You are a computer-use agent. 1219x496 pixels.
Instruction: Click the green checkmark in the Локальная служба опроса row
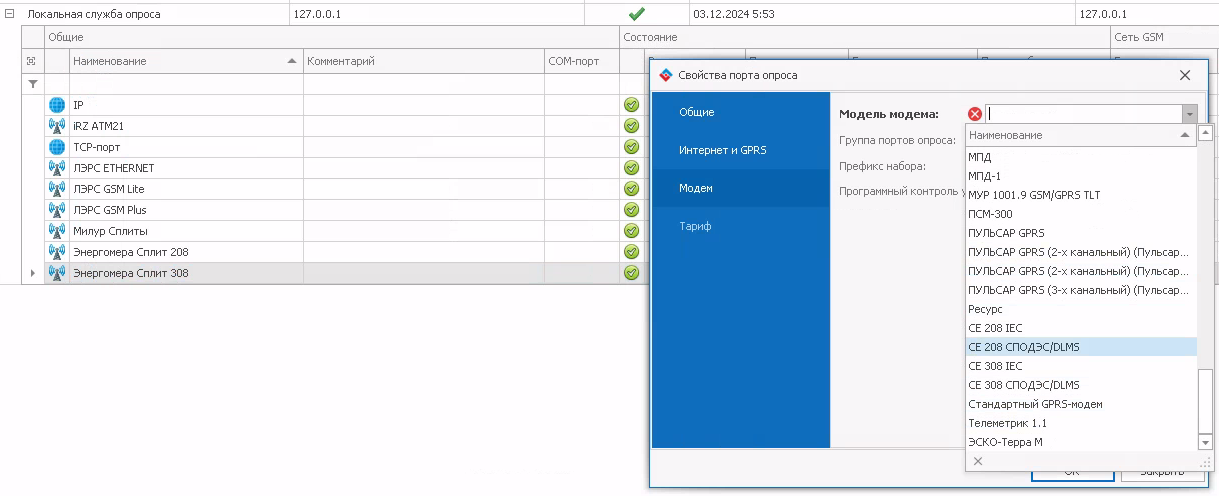(x=636, y=14)
